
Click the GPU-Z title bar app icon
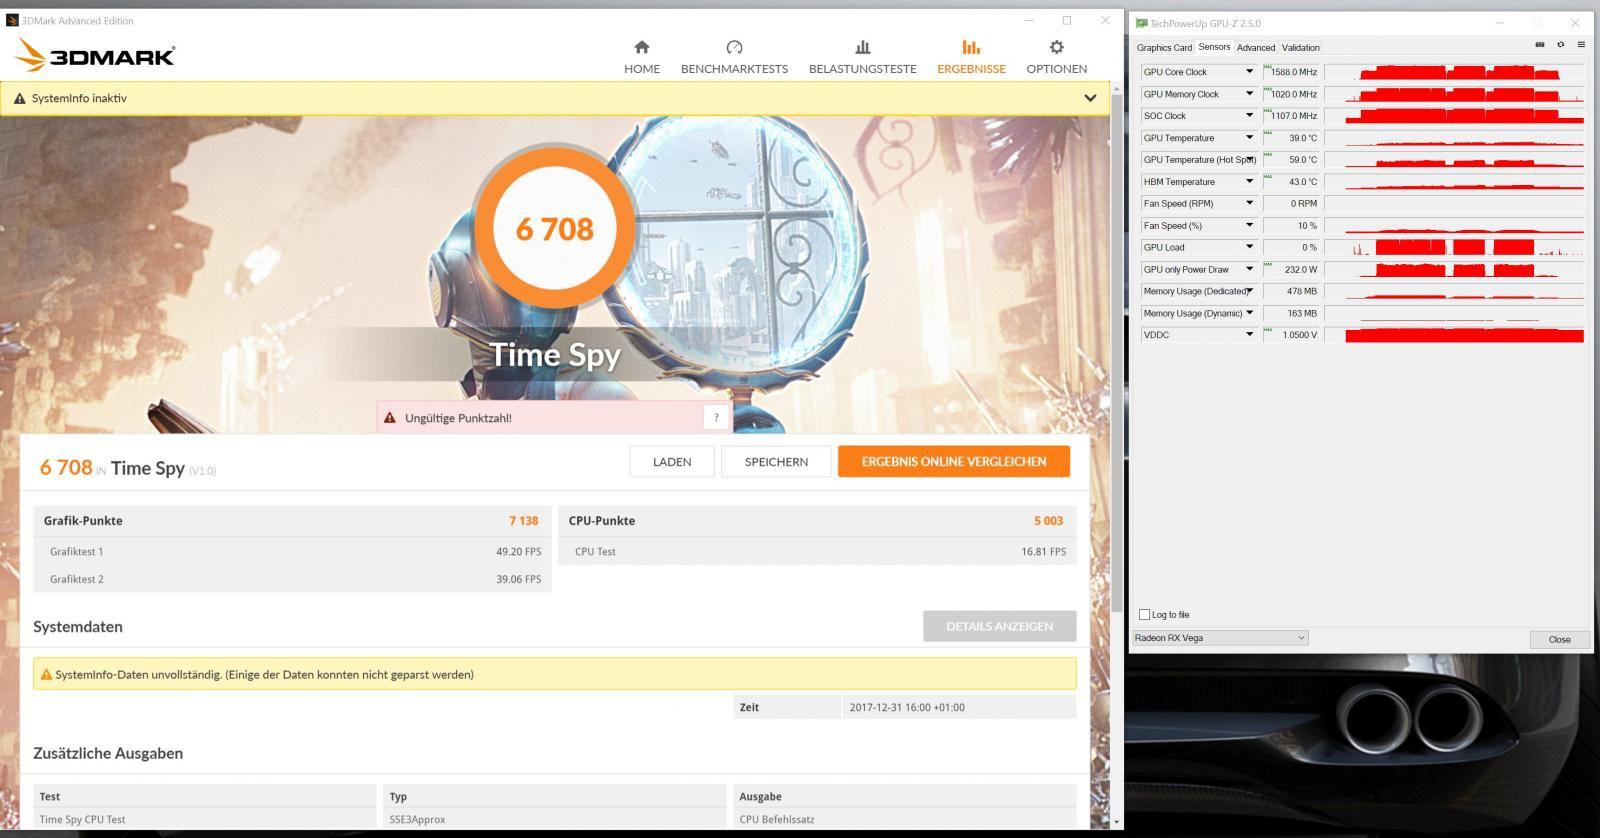pos(1141,23)
